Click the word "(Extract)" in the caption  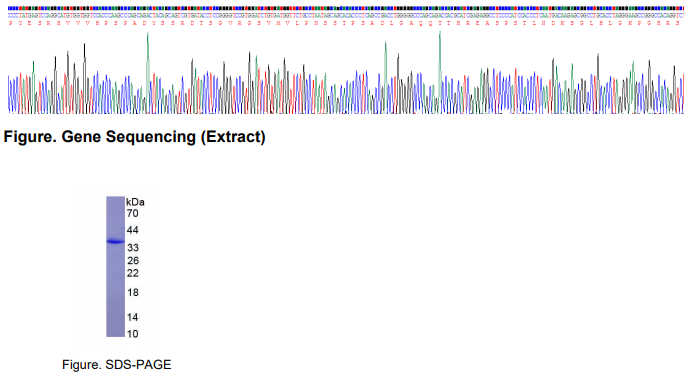tap(233, 137)
